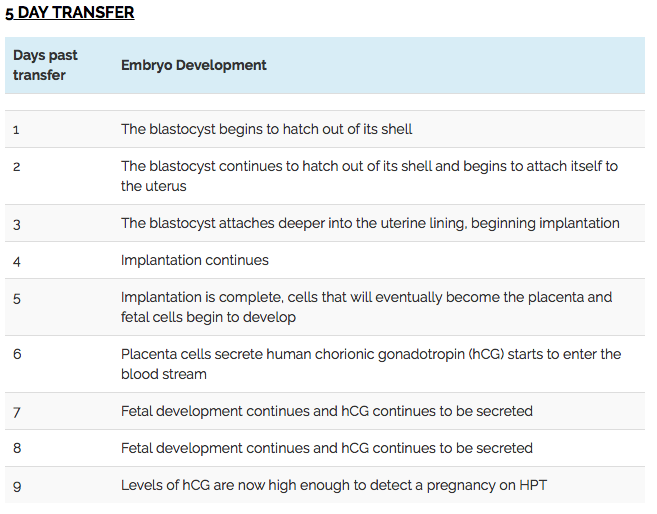Select day 4 number cell

(x=16, y=262)
